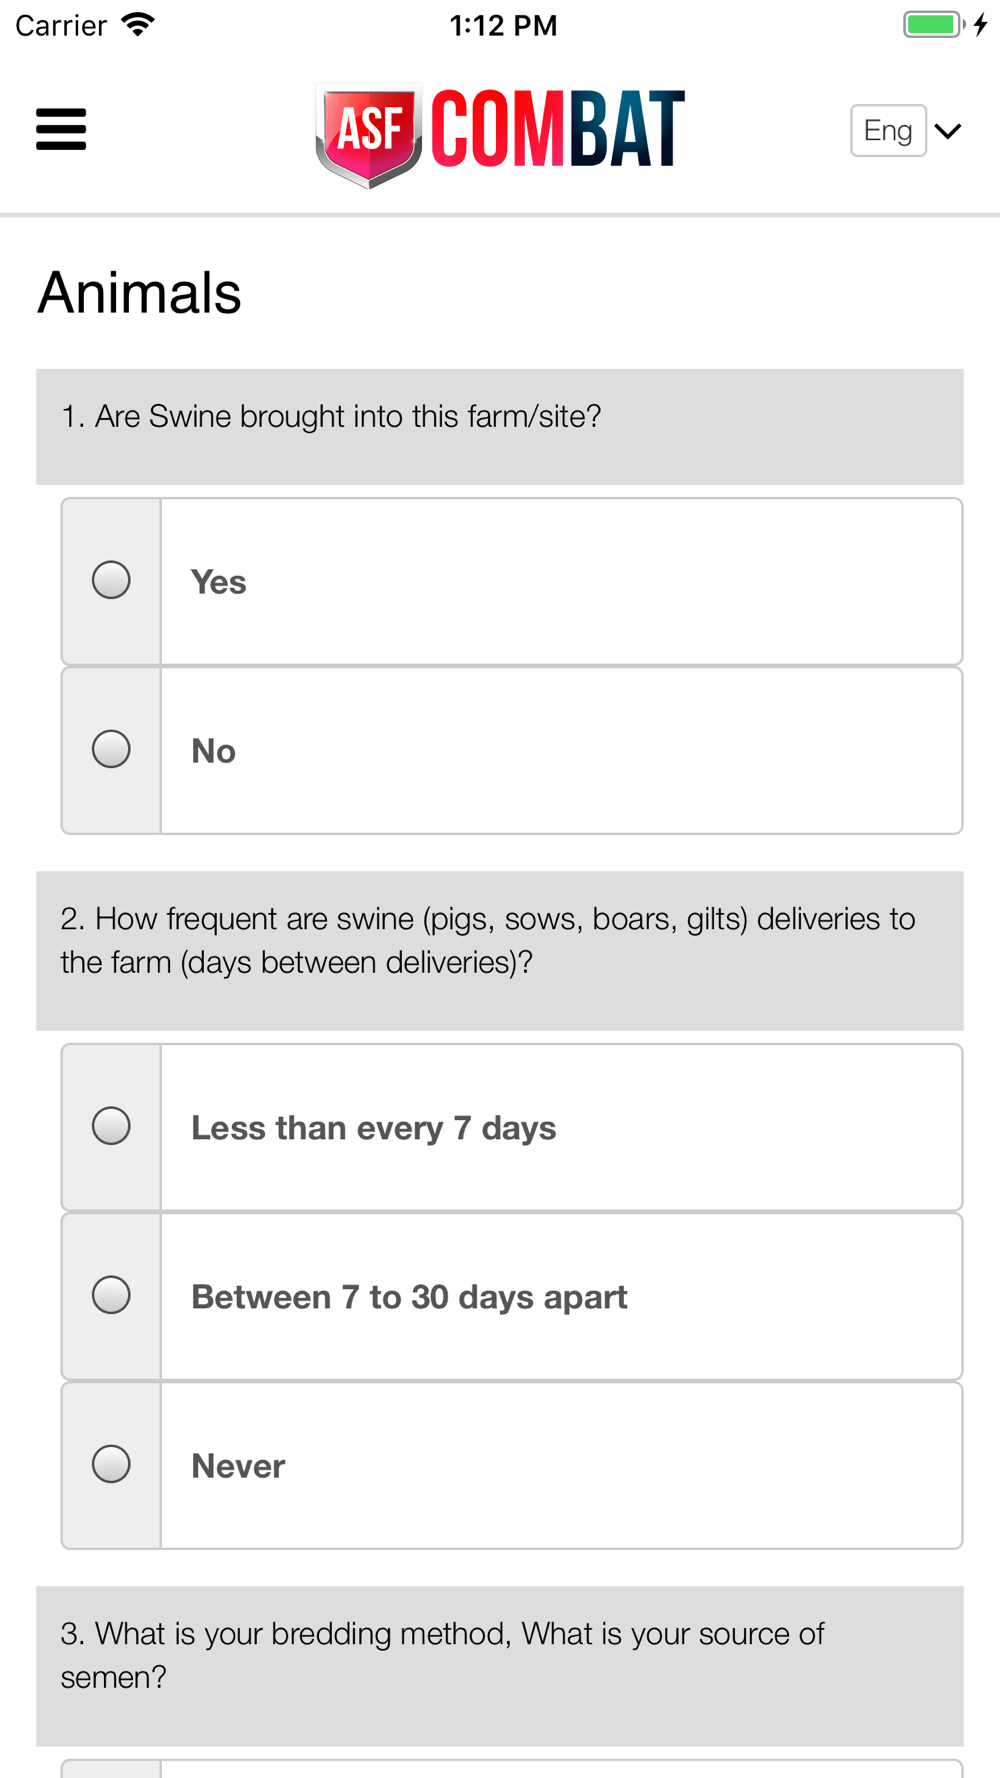Tap the ASF Combat logo
This screenshot has height=1778, width=1000.
click(500, 134)
